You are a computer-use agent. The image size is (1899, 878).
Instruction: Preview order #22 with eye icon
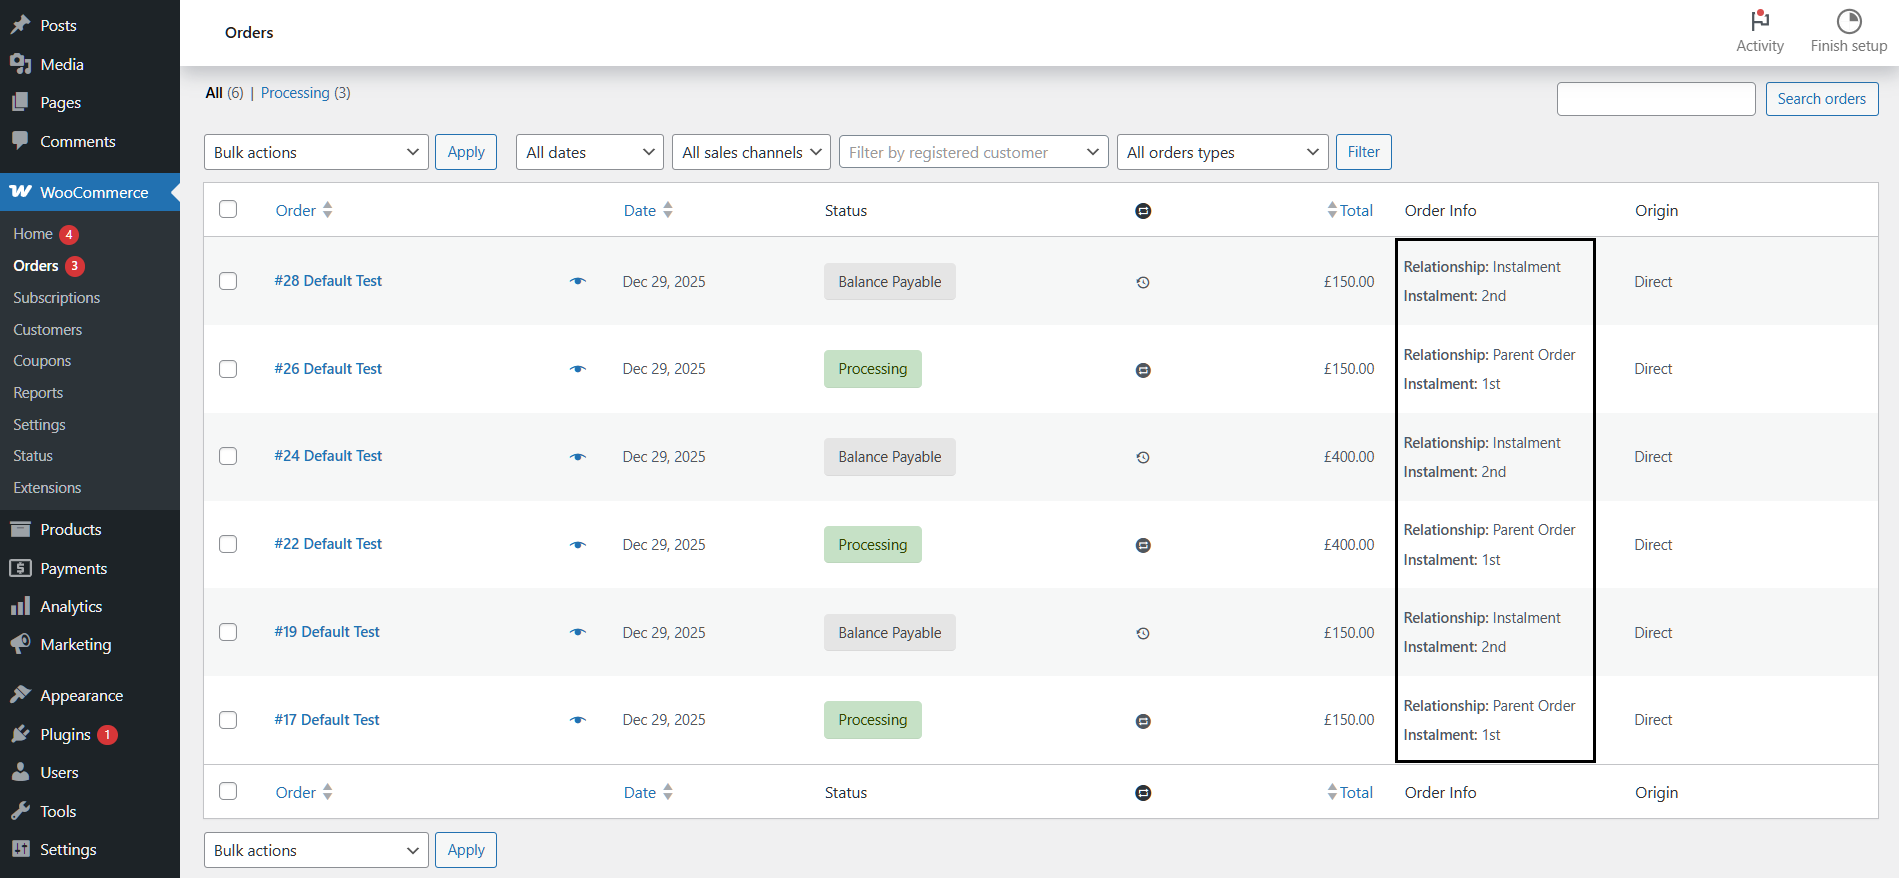tap(578, 545)
